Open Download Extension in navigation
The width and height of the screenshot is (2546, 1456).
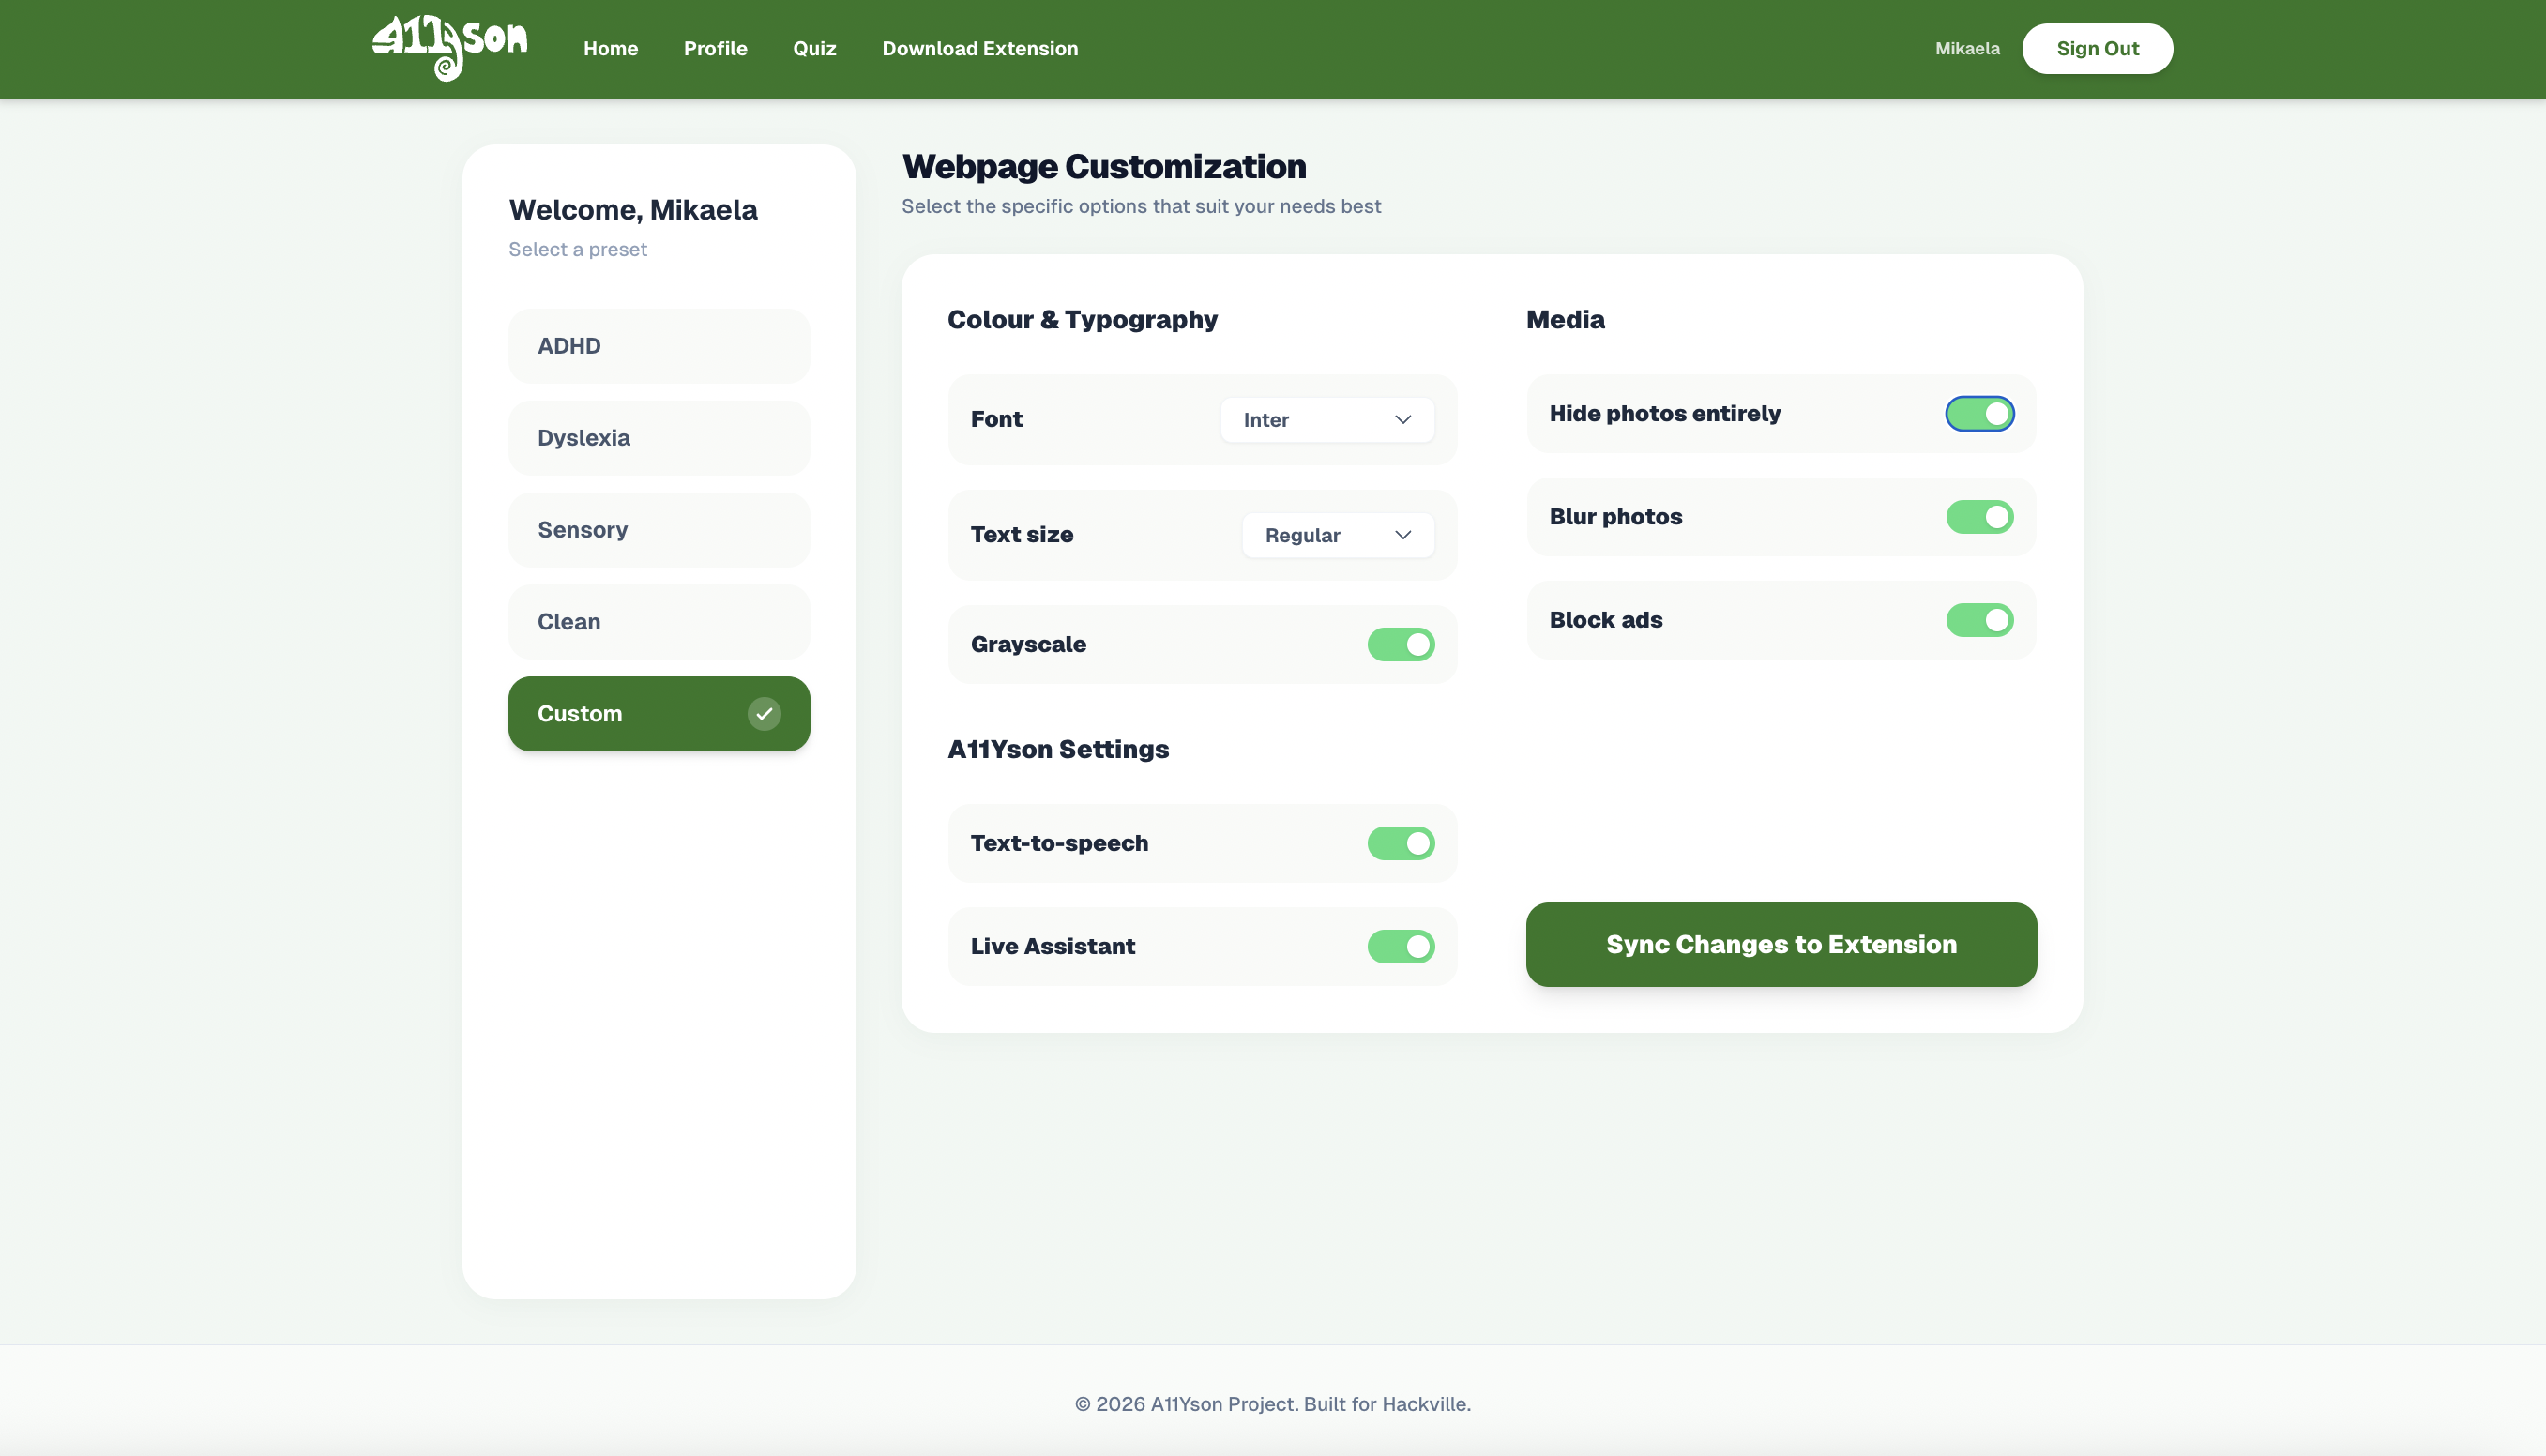[x=979, y=49]
